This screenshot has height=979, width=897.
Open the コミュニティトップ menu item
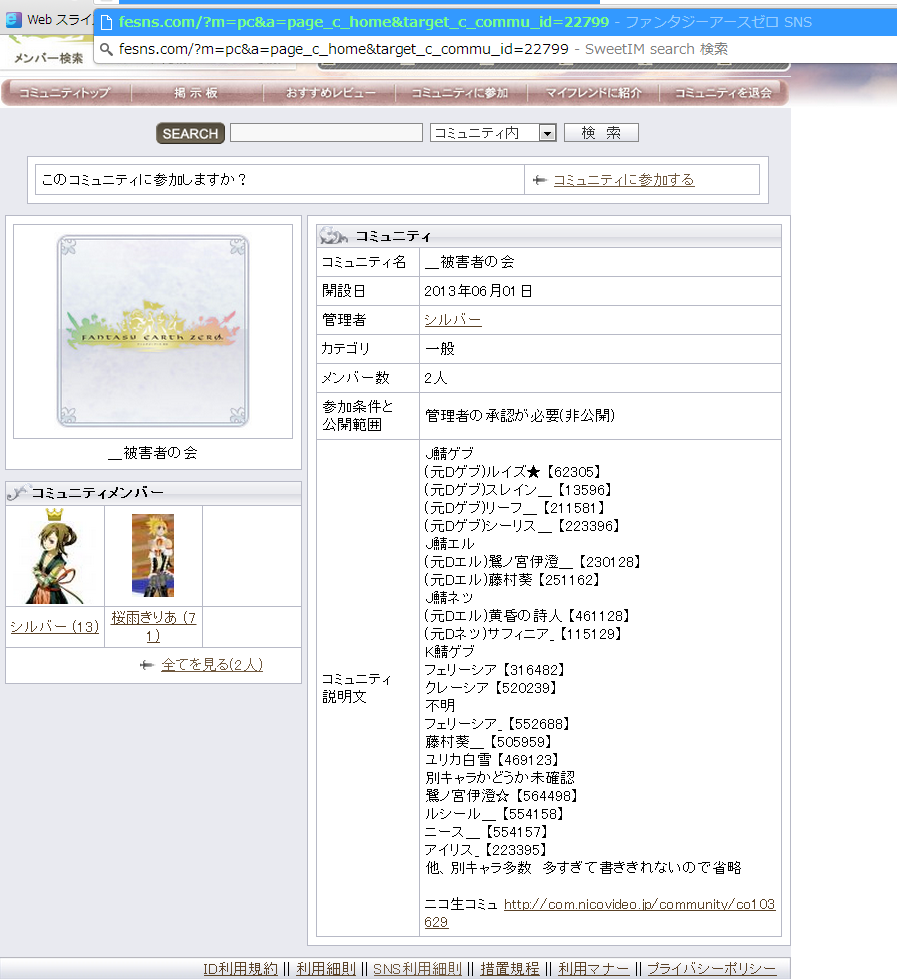pyautogui.click(x=64, y=93)
